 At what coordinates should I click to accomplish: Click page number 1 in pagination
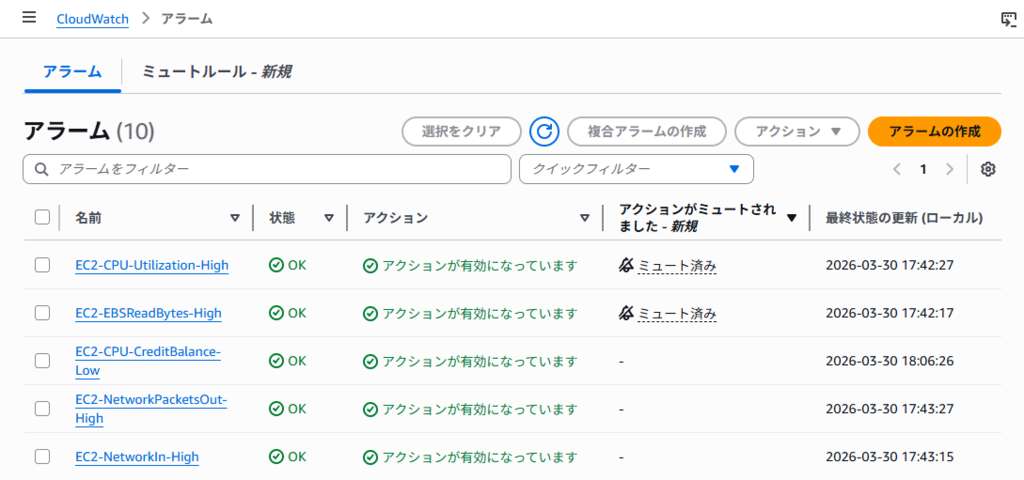923,169
